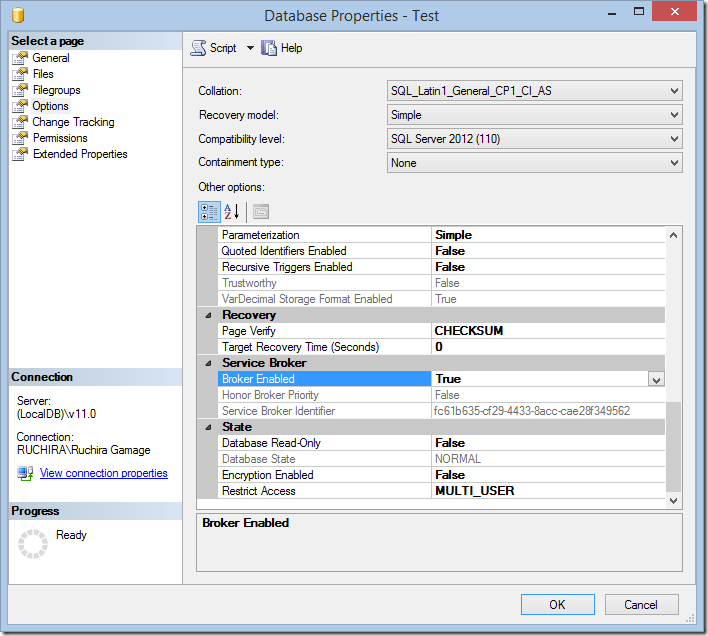Collapse the Service Broker category

[x=208, y=363]
